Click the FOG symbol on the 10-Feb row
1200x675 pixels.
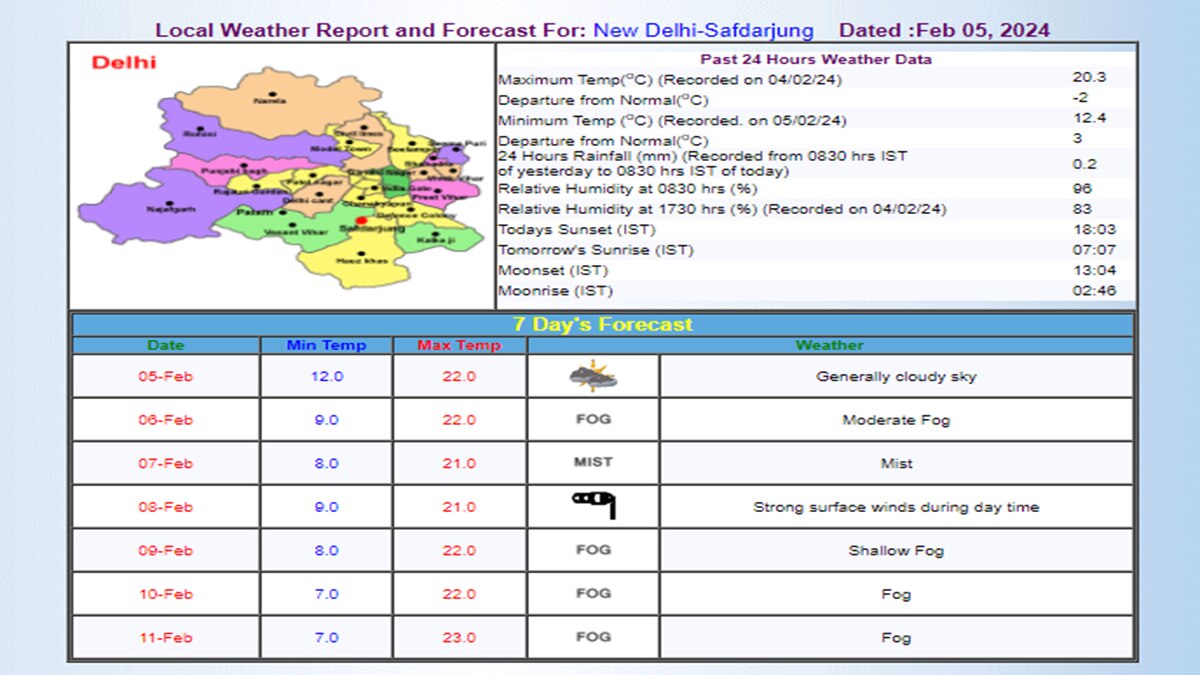pos(592,593)
